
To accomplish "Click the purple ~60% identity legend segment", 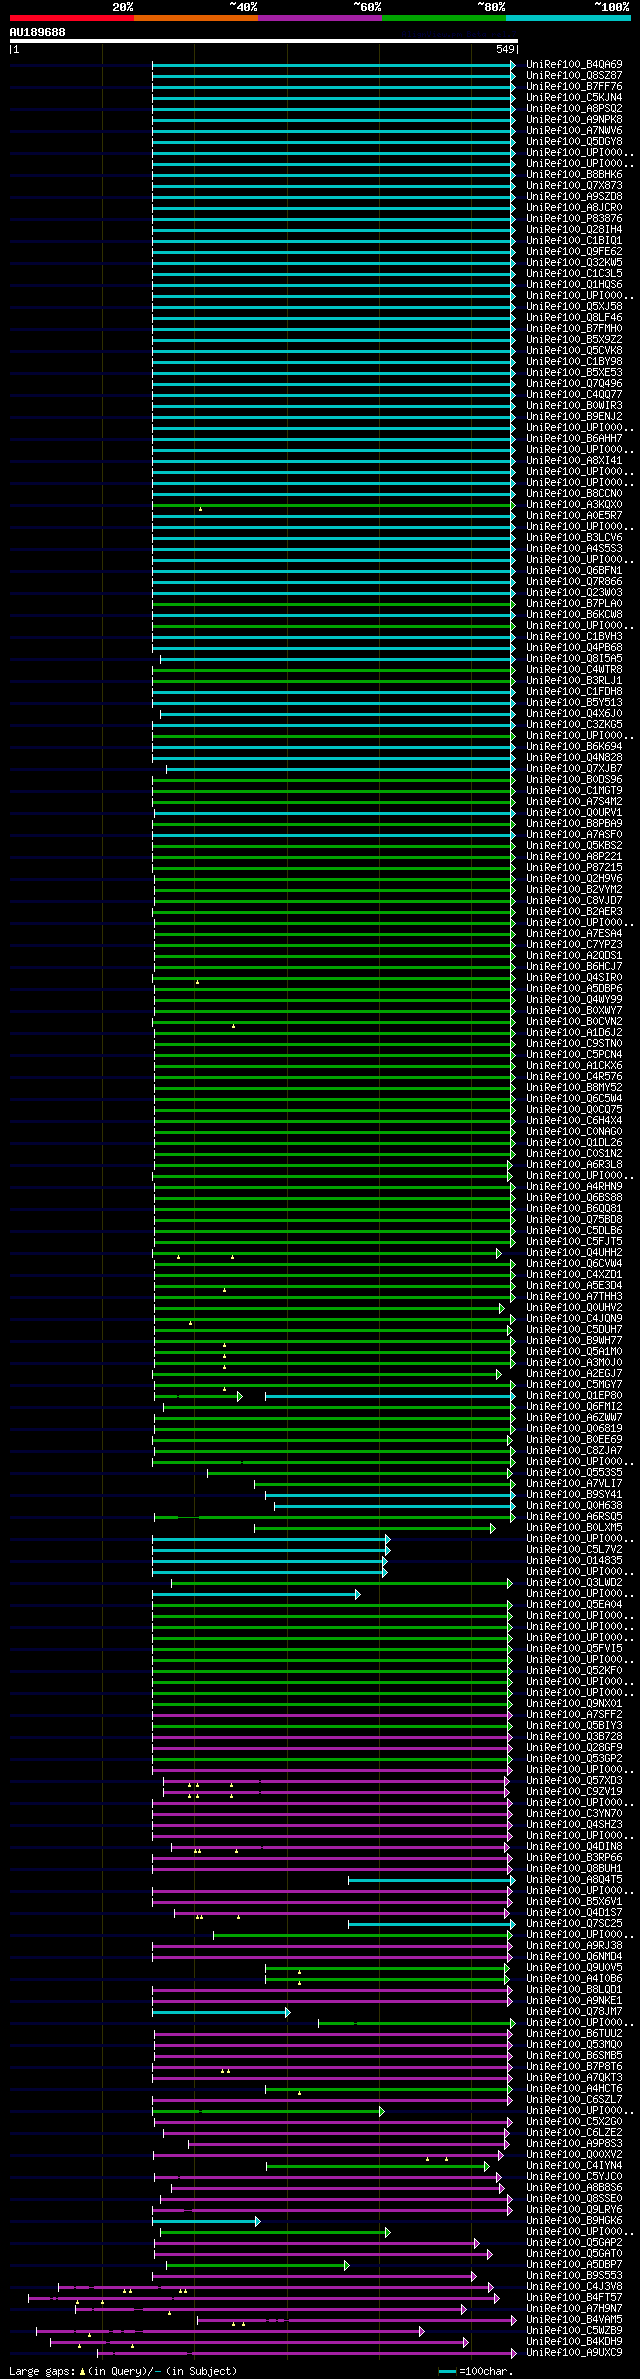I will click(x=320, y=18).
